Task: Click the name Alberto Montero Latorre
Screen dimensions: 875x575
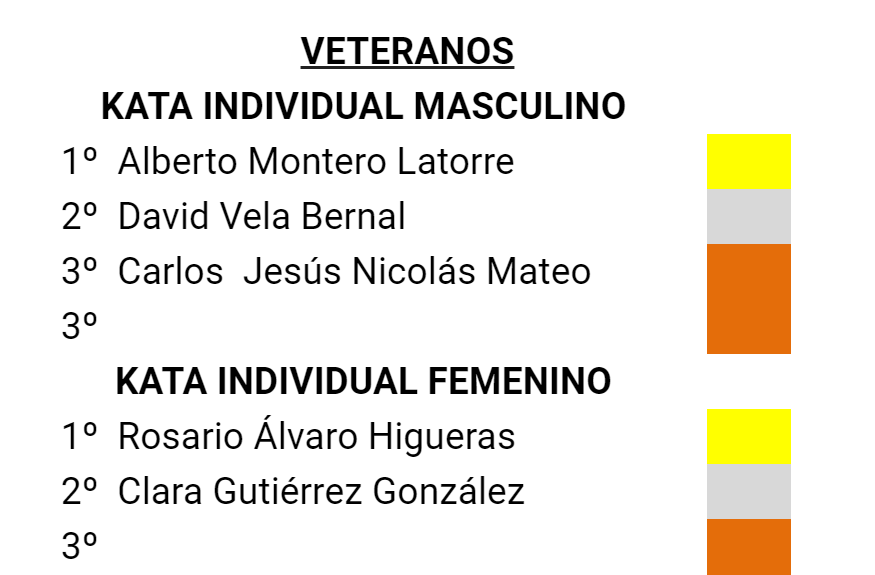Action: (316, 161)
